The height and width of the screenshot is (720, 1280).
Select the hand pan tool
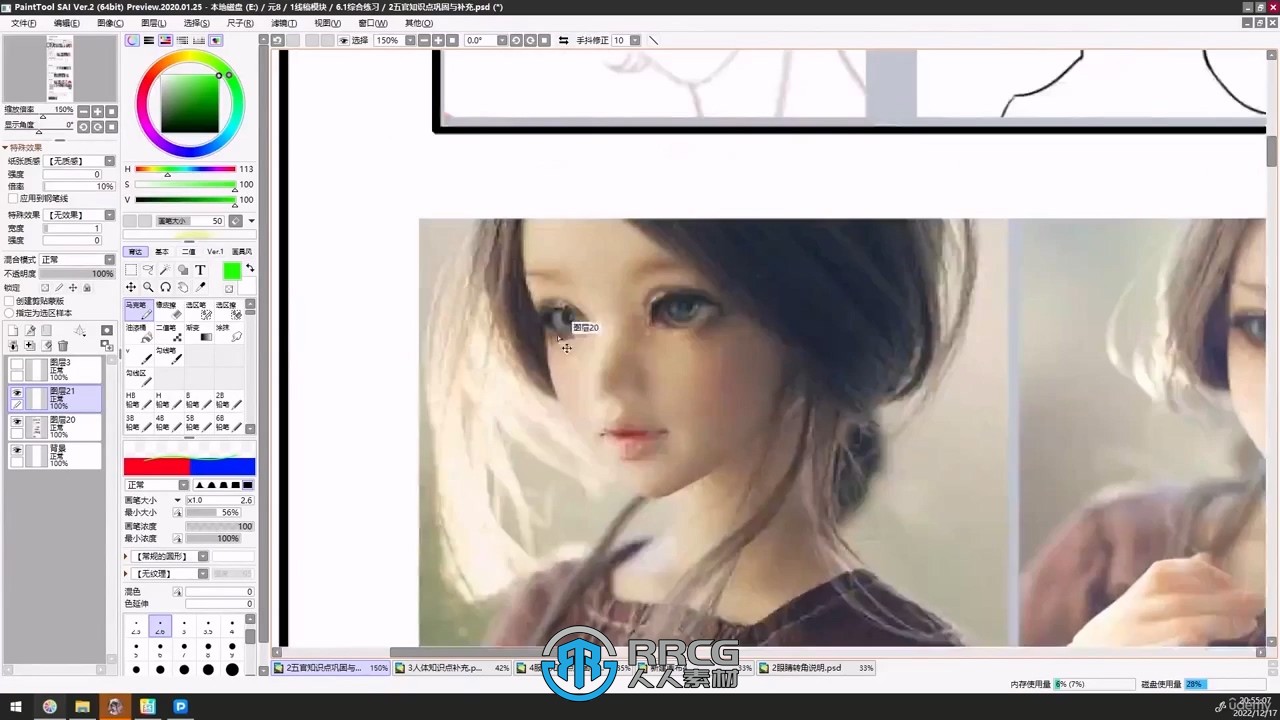click(183, 287)
